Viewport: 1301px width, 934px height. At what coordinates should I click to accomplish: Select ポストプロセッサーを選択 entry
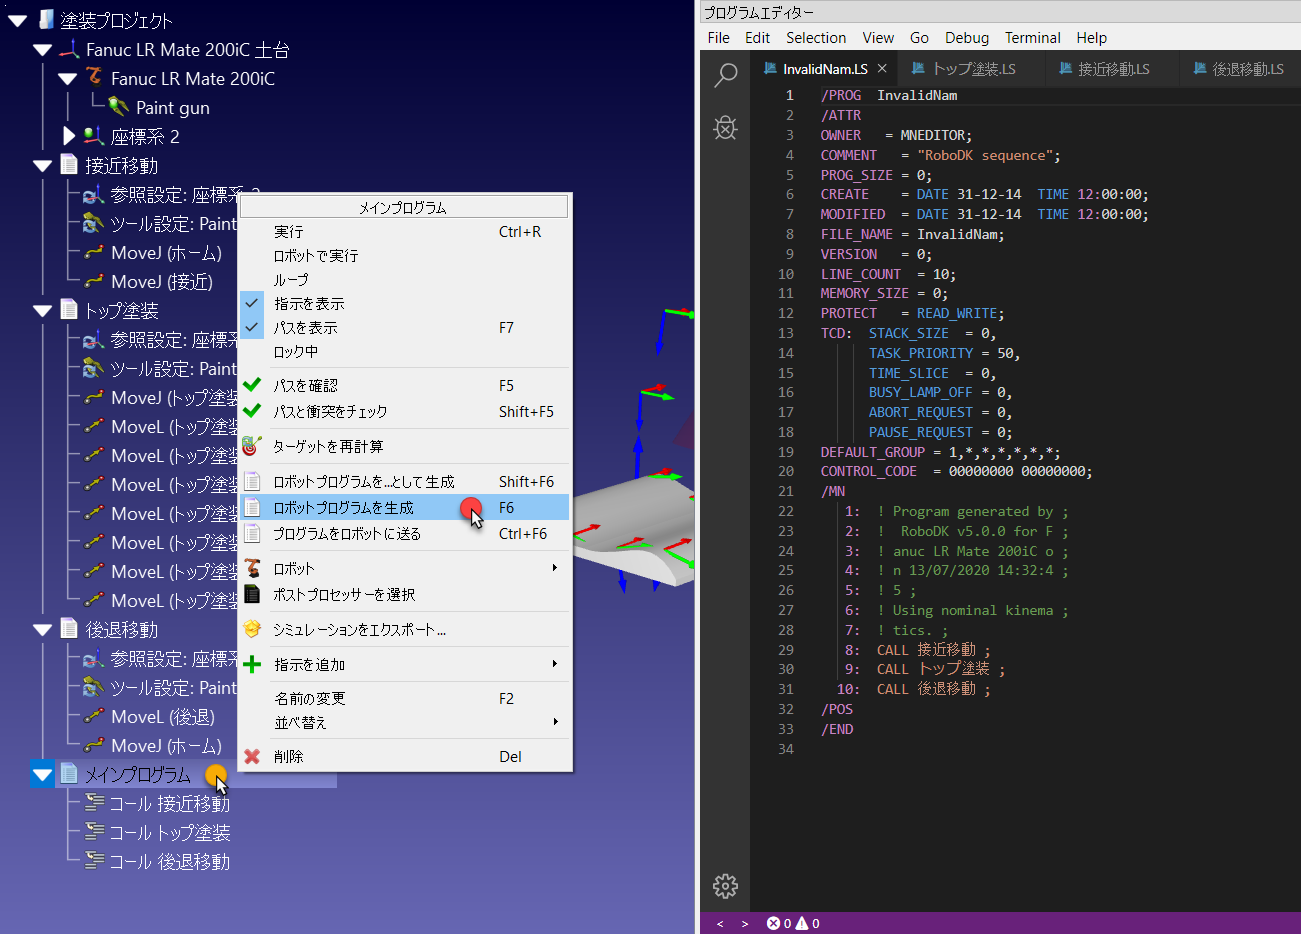coord(404,594)
